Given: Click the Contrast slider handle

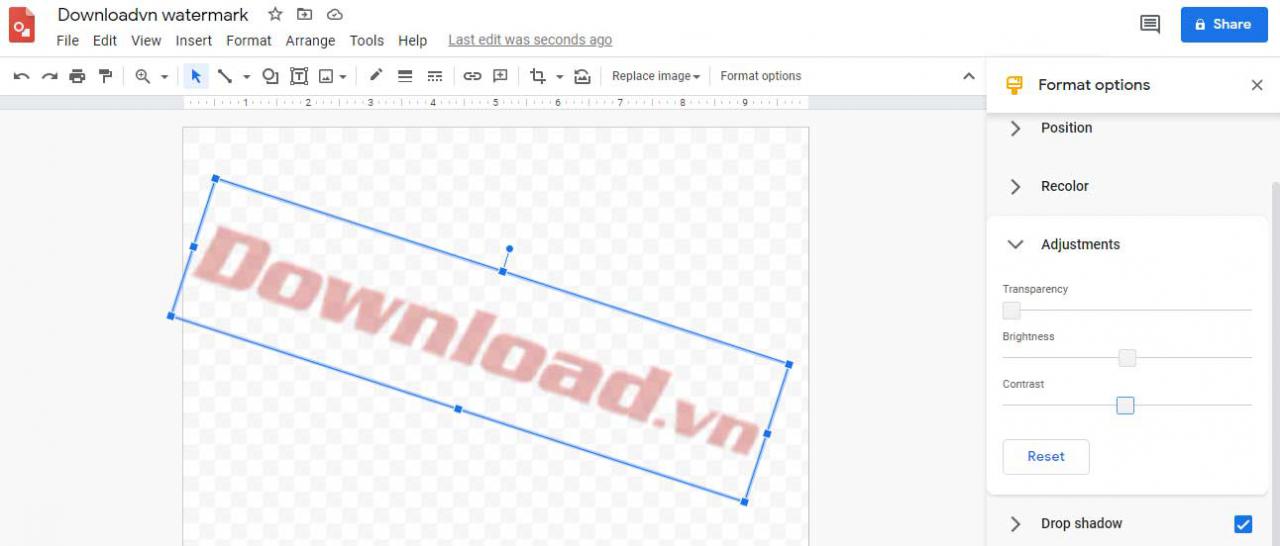Looking at the screenshot, I should [1125, 405].
